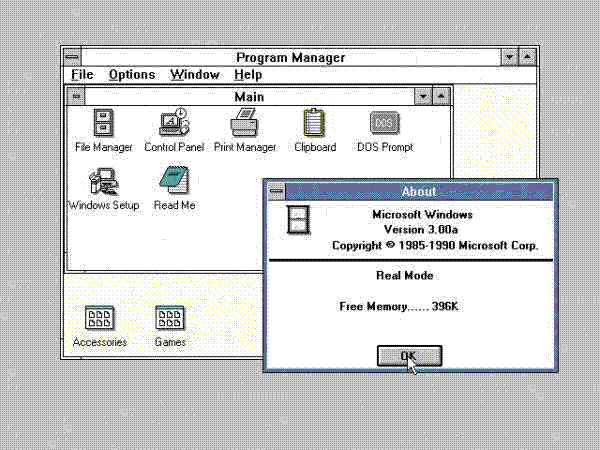Screen dimensions: 600x450
Task: Click the Program Manager title bar
Action: [x=291, y=57]
